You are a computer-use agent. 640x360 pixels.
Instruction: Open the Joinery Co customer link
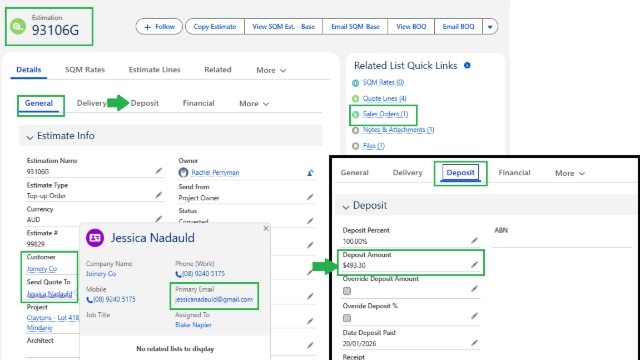tap(42, 269)
